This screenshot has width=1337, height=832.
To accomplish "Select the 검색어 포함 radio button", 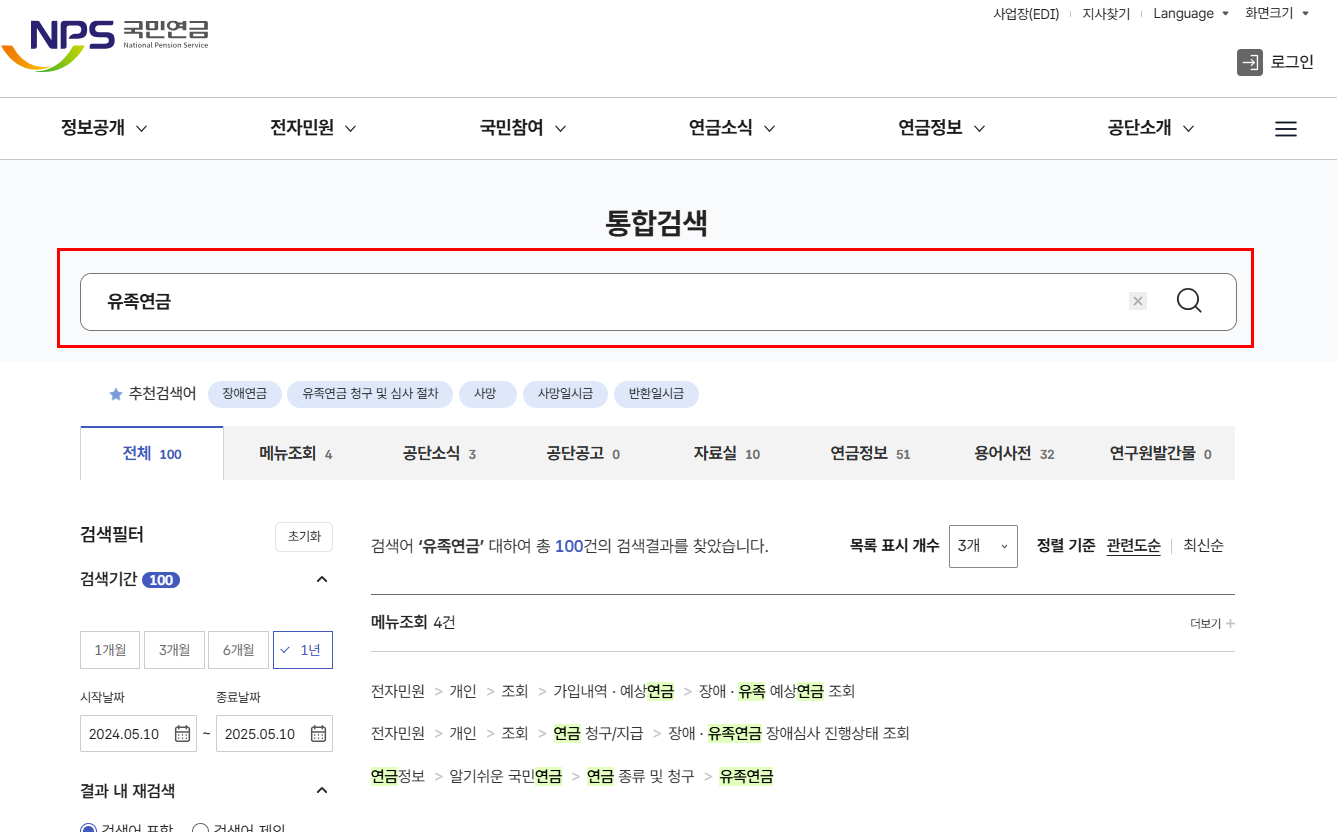I will 87,826.
